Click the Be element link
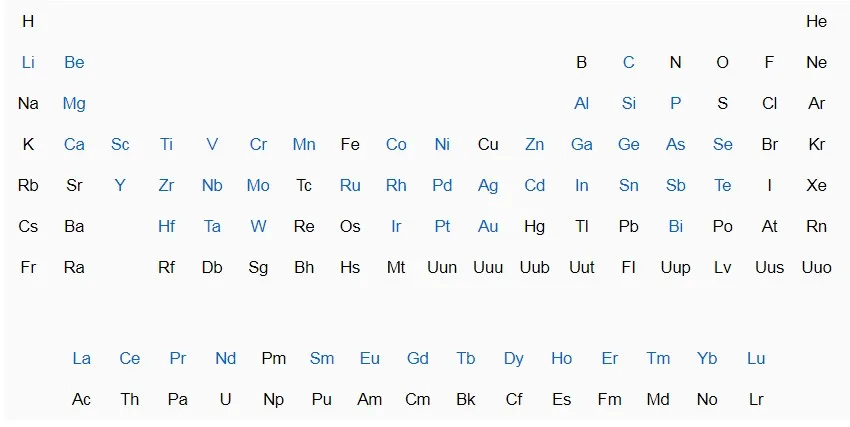Image resolution: width=850 pixels, height=427 pixels. [x=74, y=62]
